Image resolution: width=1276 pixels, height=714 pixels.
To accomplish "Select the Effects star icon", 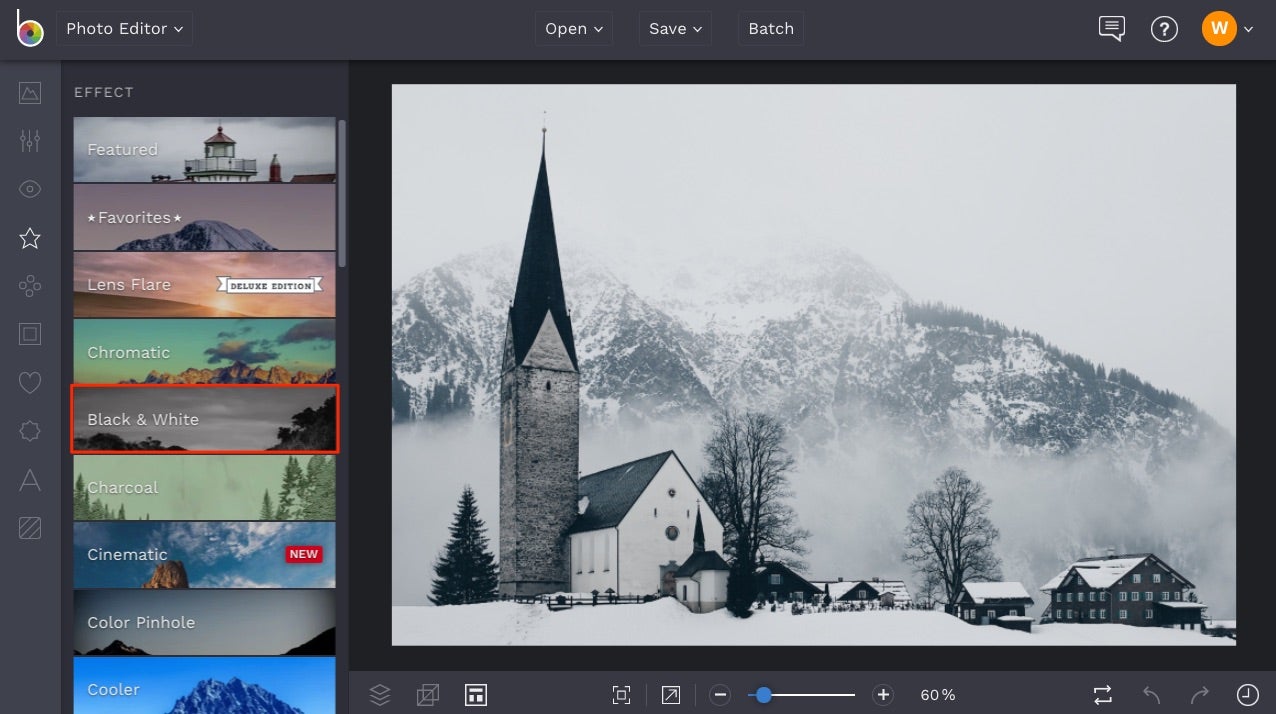I will tap(29, 238).
